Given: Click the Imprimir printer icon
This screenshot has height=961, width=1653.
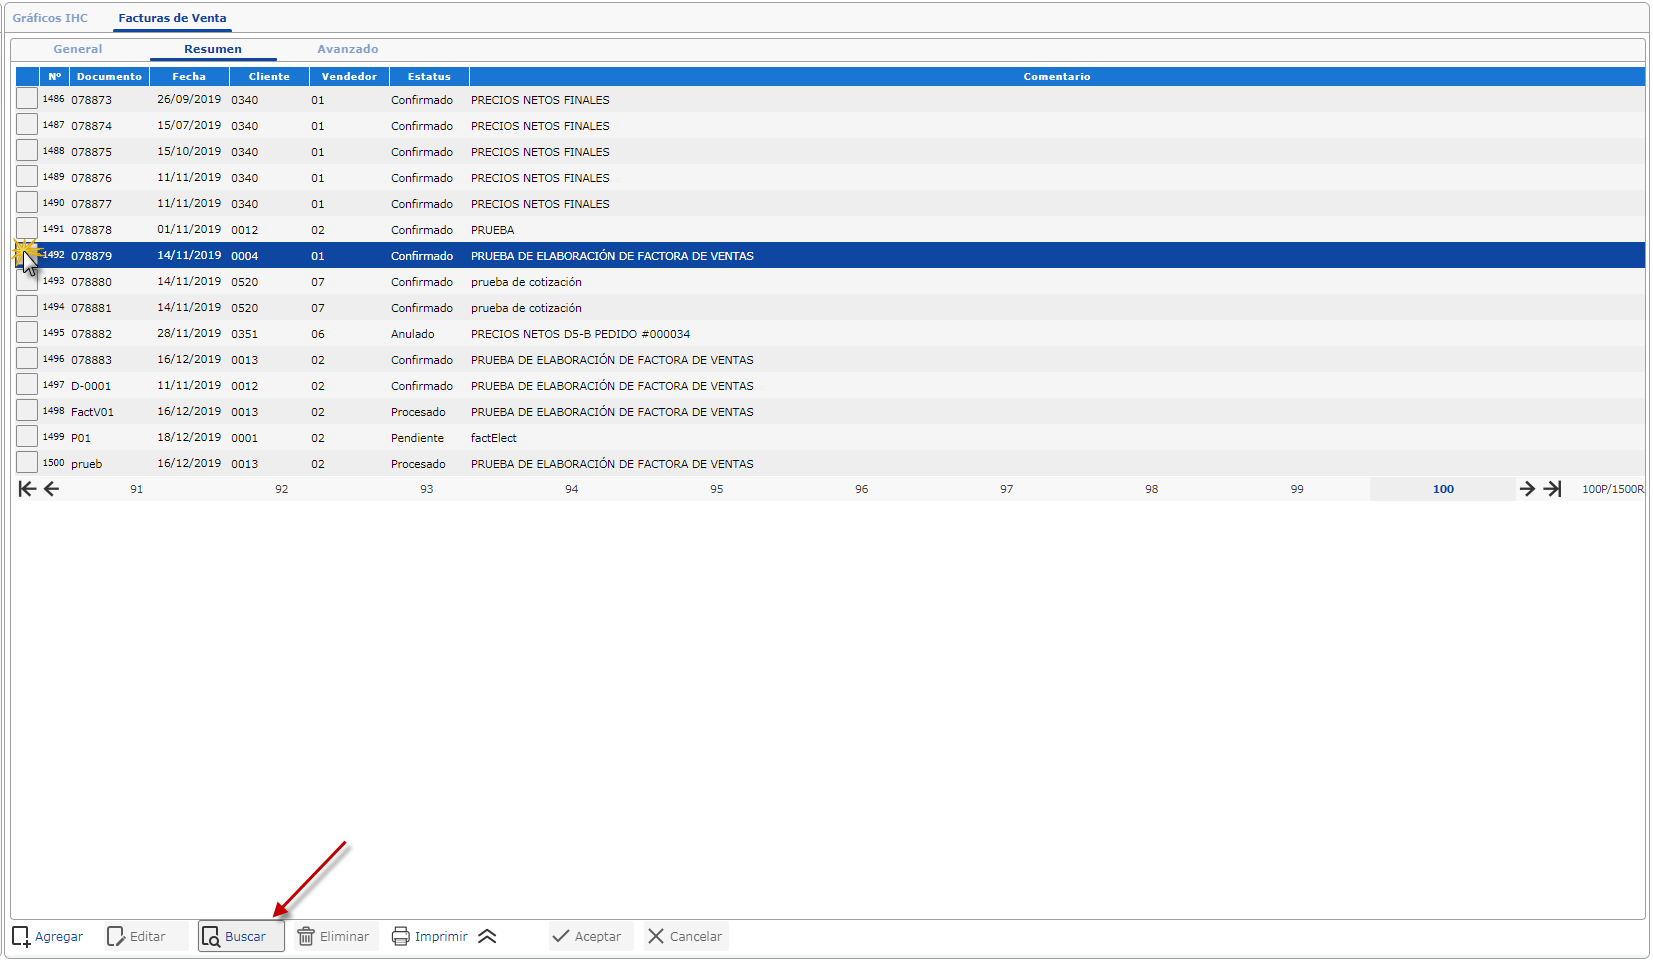Looking at the screenshot, I should click(401, 937).
